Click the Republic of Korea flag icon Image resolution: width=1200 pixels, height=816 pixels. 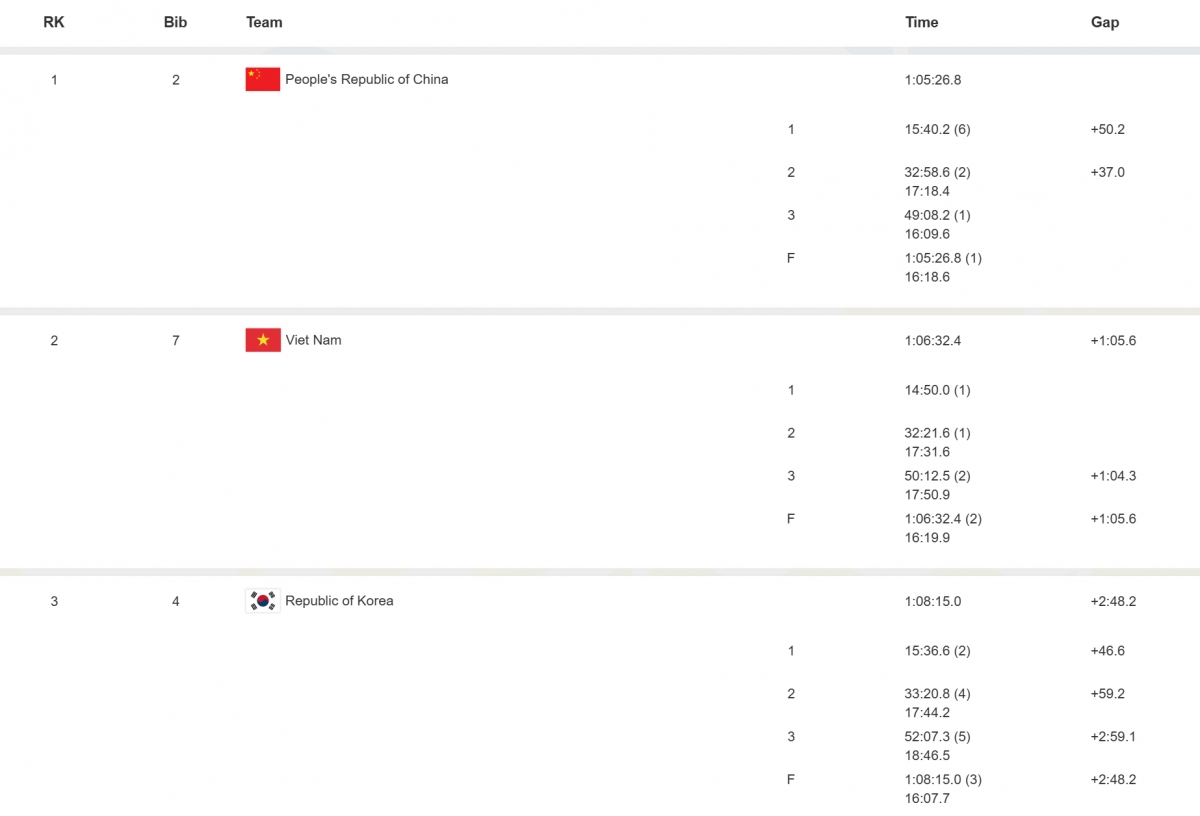point(263,601)
